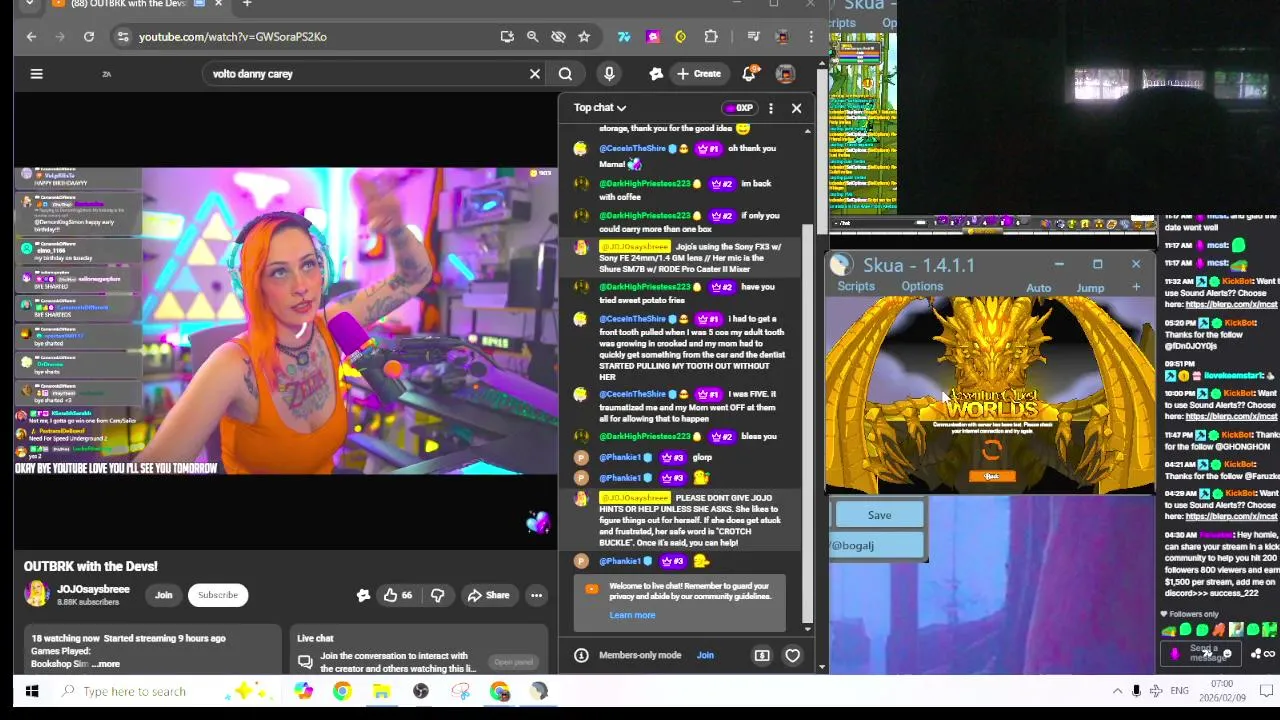Image resolution: width=1280 pixels, height=720 pixels.
Task: Close the live chat panel with X
Action: 796,108
